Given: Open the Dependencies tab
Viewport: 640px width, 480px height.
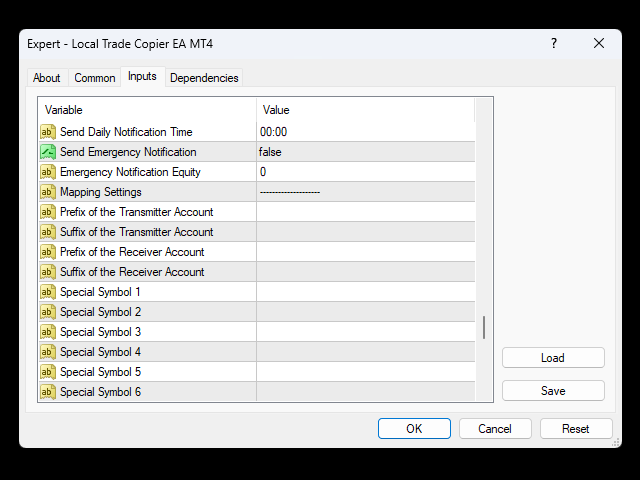Looking at the screenshot, I should point(204,78).
